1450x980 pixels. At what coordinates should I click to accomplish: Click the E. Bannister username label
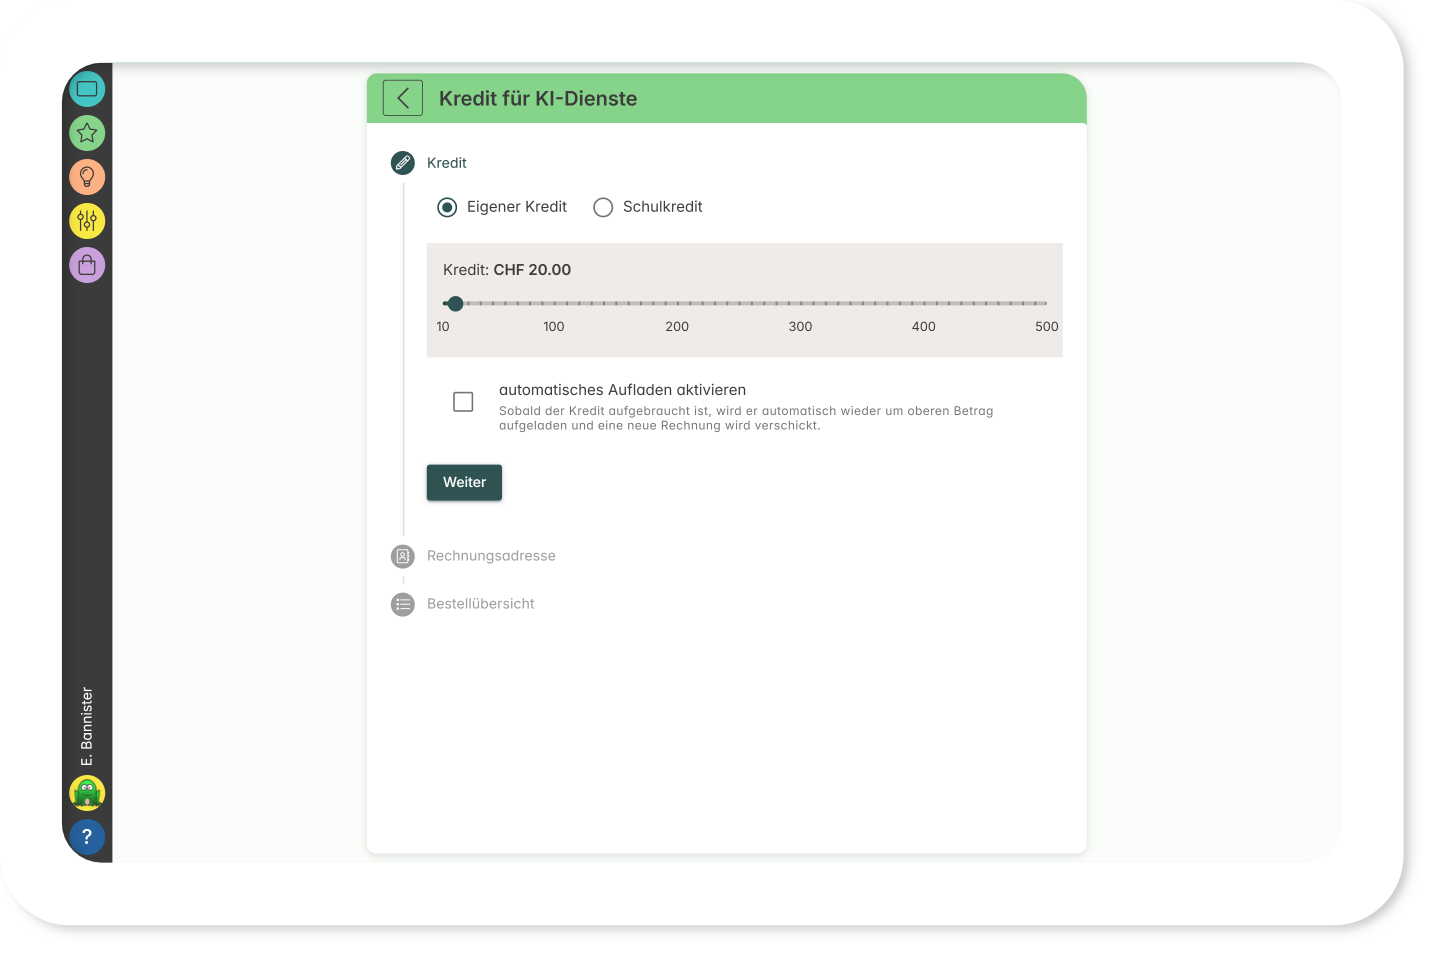coord(87,727)
